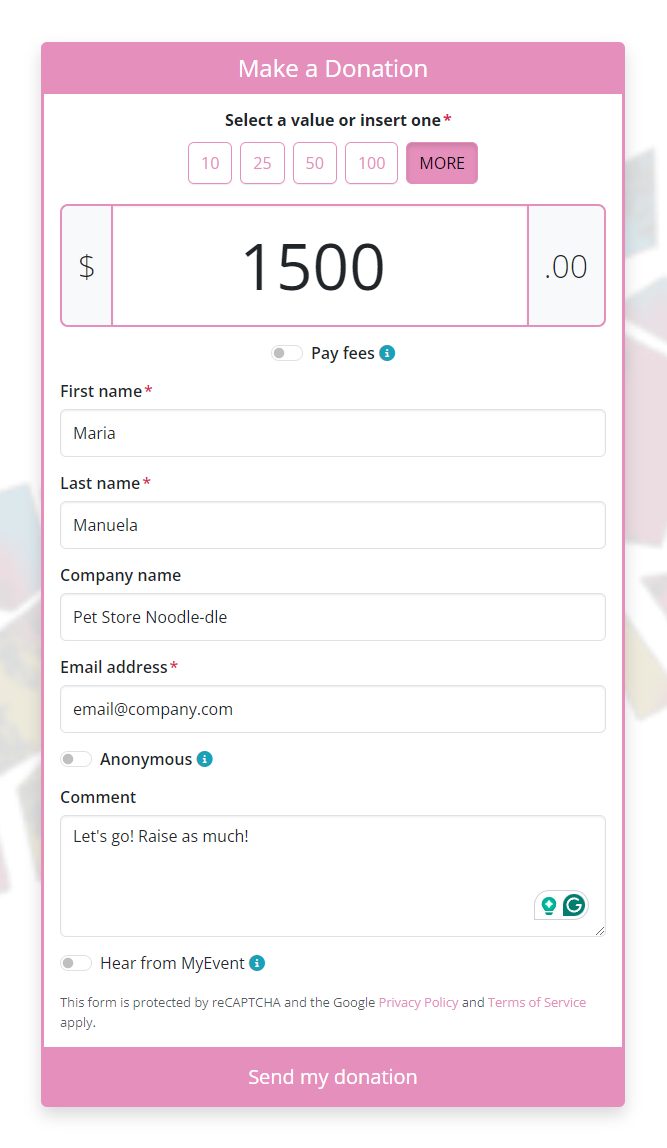Click the Anonymous info icon
667x1148 pixels.
point(205,759)
